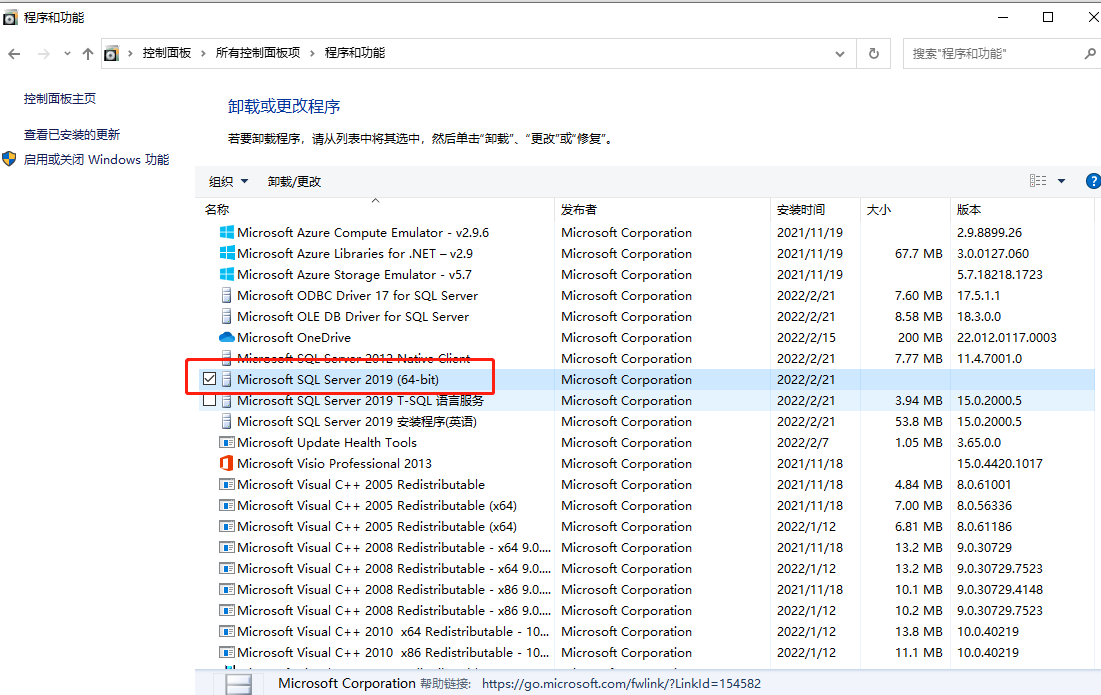Image resolution: width=1101 pixels, height=695 pixels.
Task: Change view using the view layout icon
Action: 1038,181
